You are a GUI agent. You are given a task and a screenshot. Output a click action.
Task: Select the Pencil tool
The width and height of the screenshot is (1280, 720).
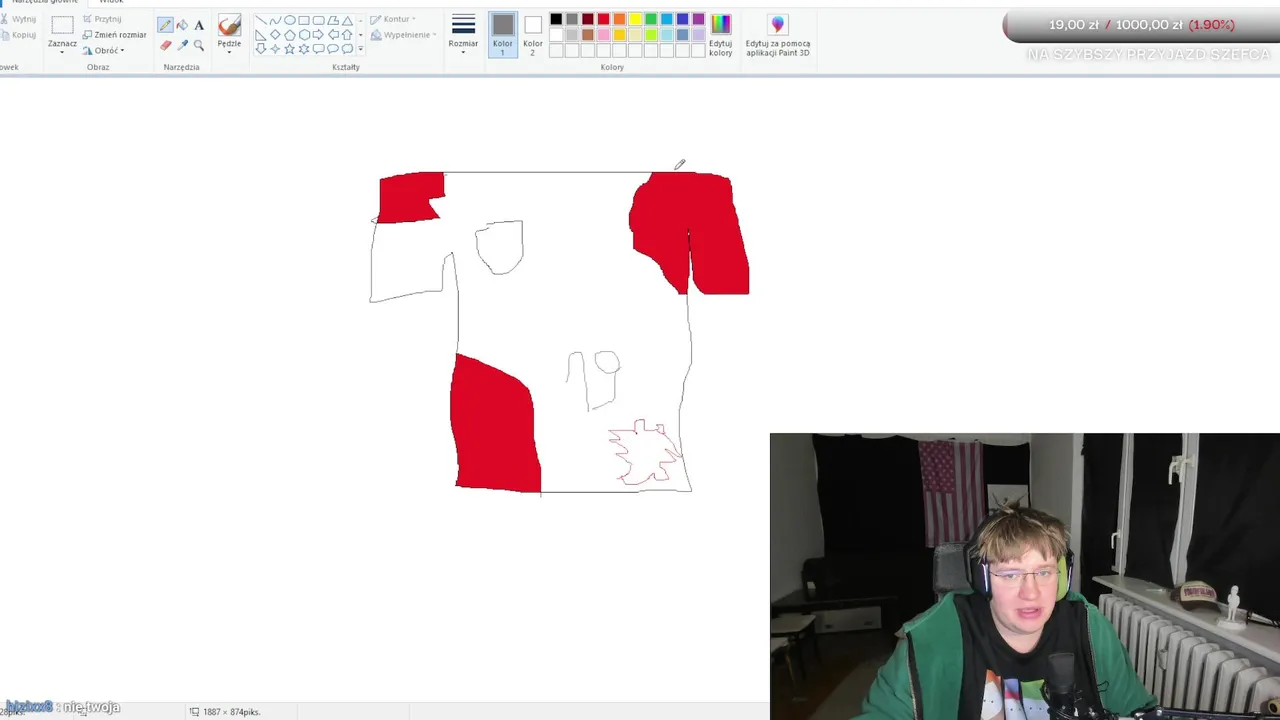click(165, 25)
